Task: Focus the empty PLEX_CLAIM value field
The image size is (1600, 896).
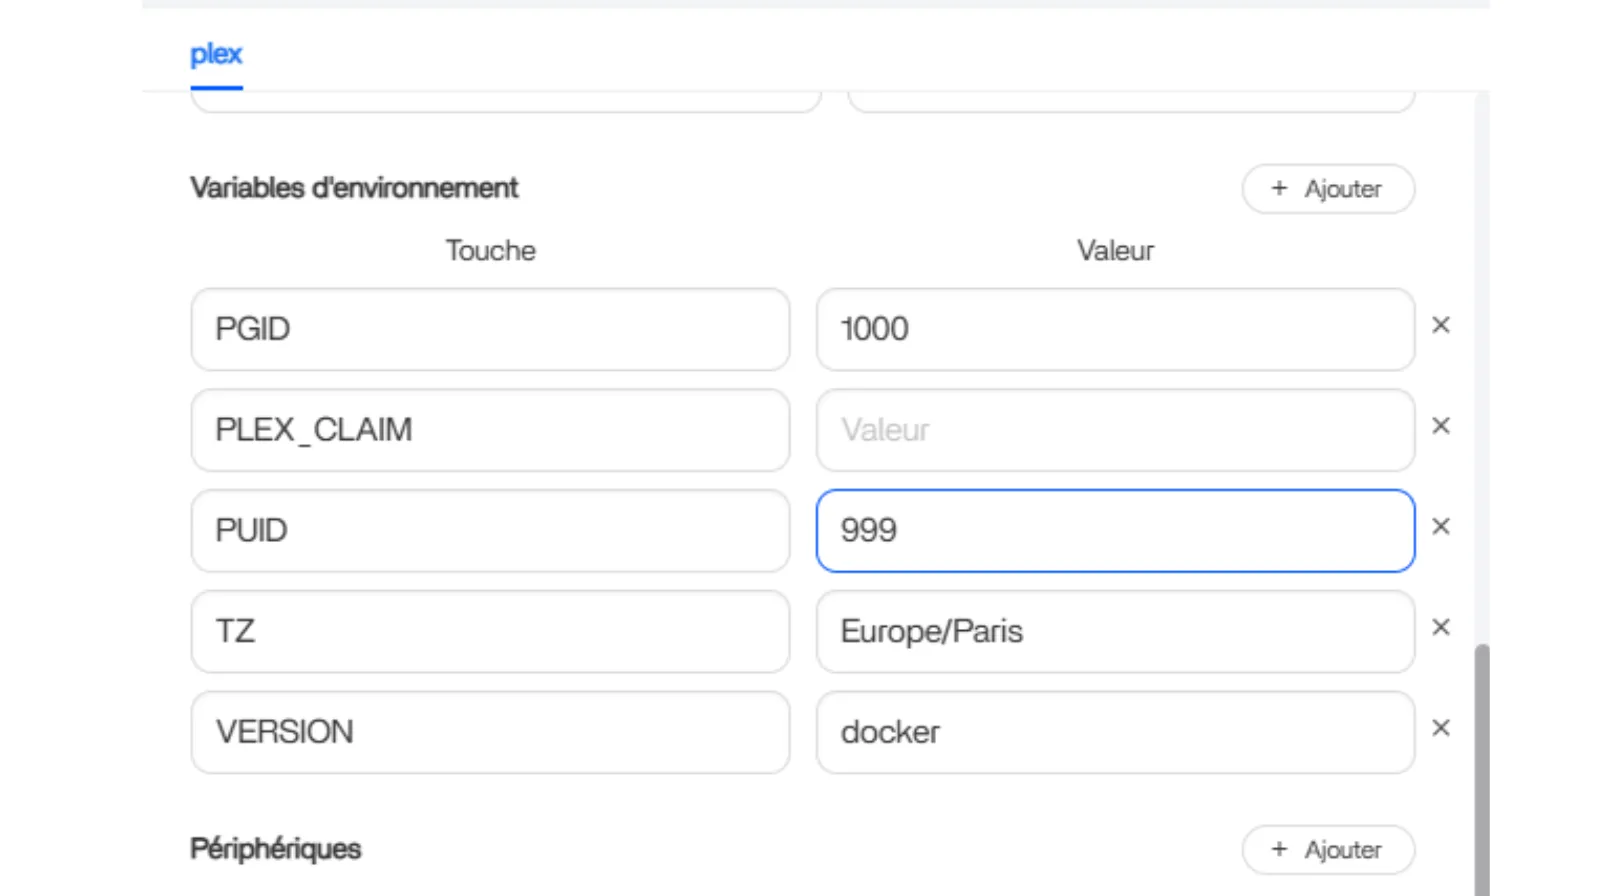Action: [1114, 430]
